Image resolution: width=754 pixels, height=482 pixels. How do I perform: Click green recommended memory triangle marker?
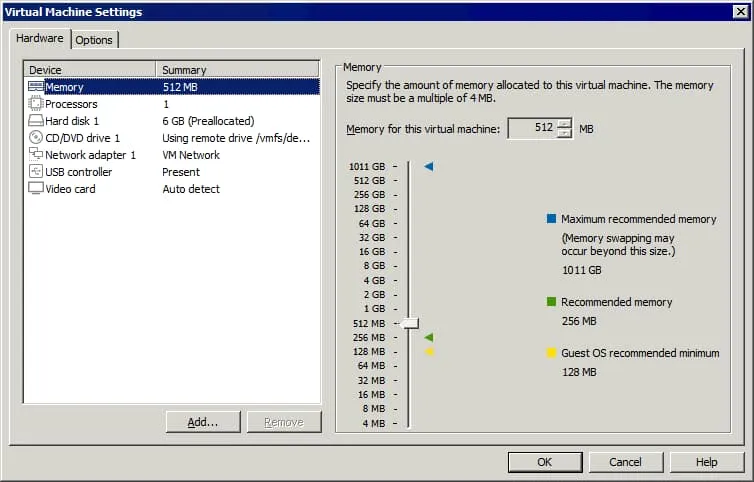tap(429, 338)
